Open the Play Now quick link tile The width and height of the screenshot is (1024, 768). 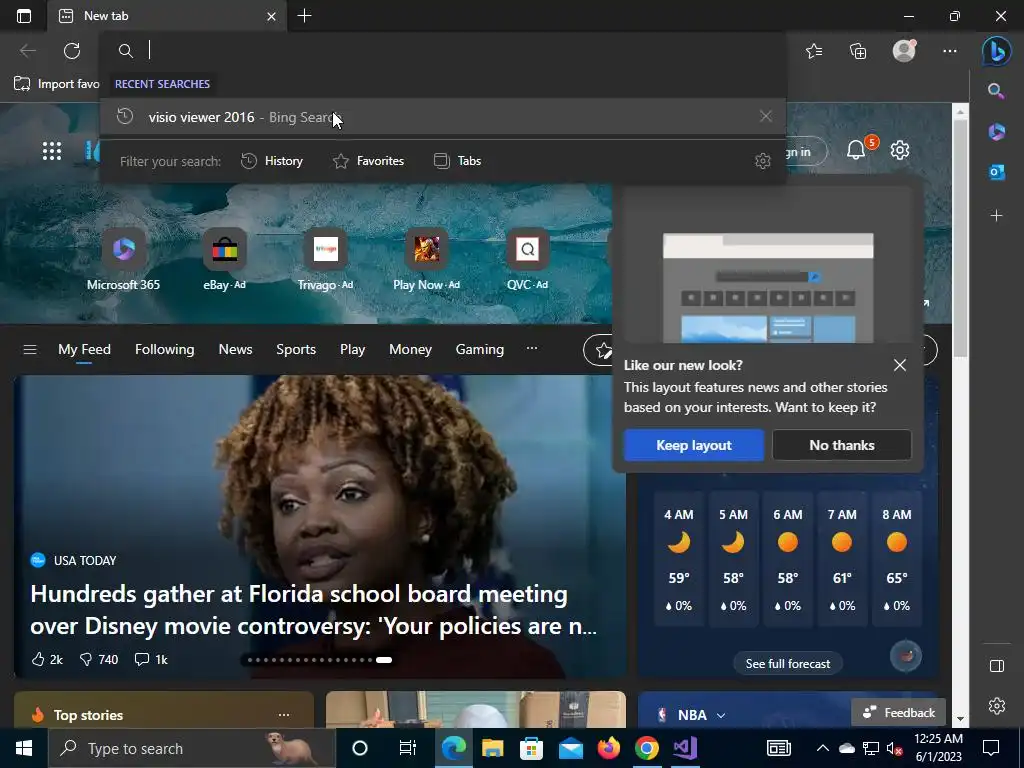coord(426,260)
